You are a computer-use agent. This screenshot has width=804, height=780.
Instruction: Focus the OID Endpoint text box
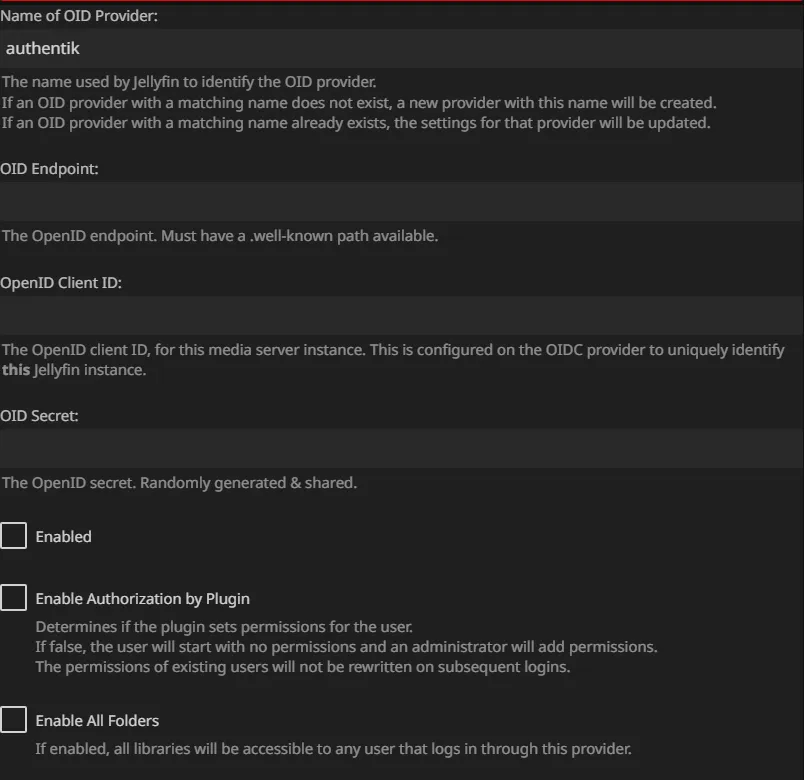400,202
